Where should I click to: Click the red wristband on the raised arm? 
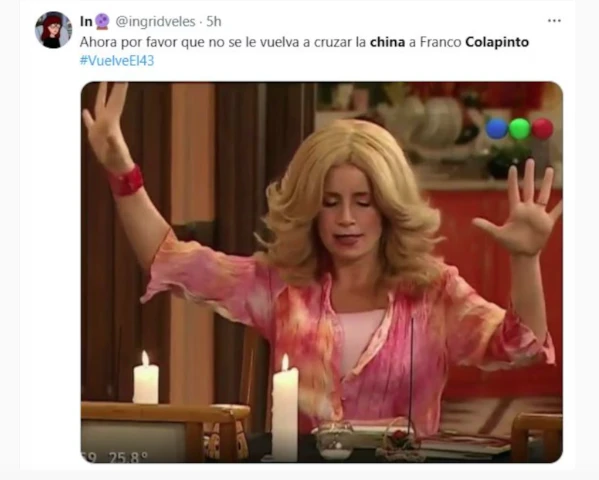pyautogui.click(x=126, y=180)
